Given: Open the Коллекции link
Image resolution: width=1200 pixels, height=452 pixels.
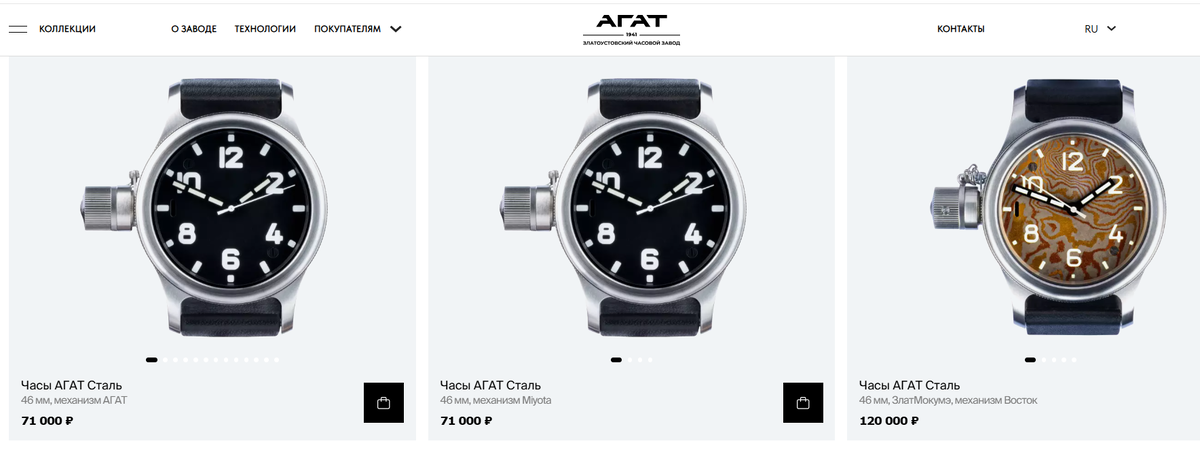Looking at the screenshot, I should pyautogui.click(x=67, y=29).
